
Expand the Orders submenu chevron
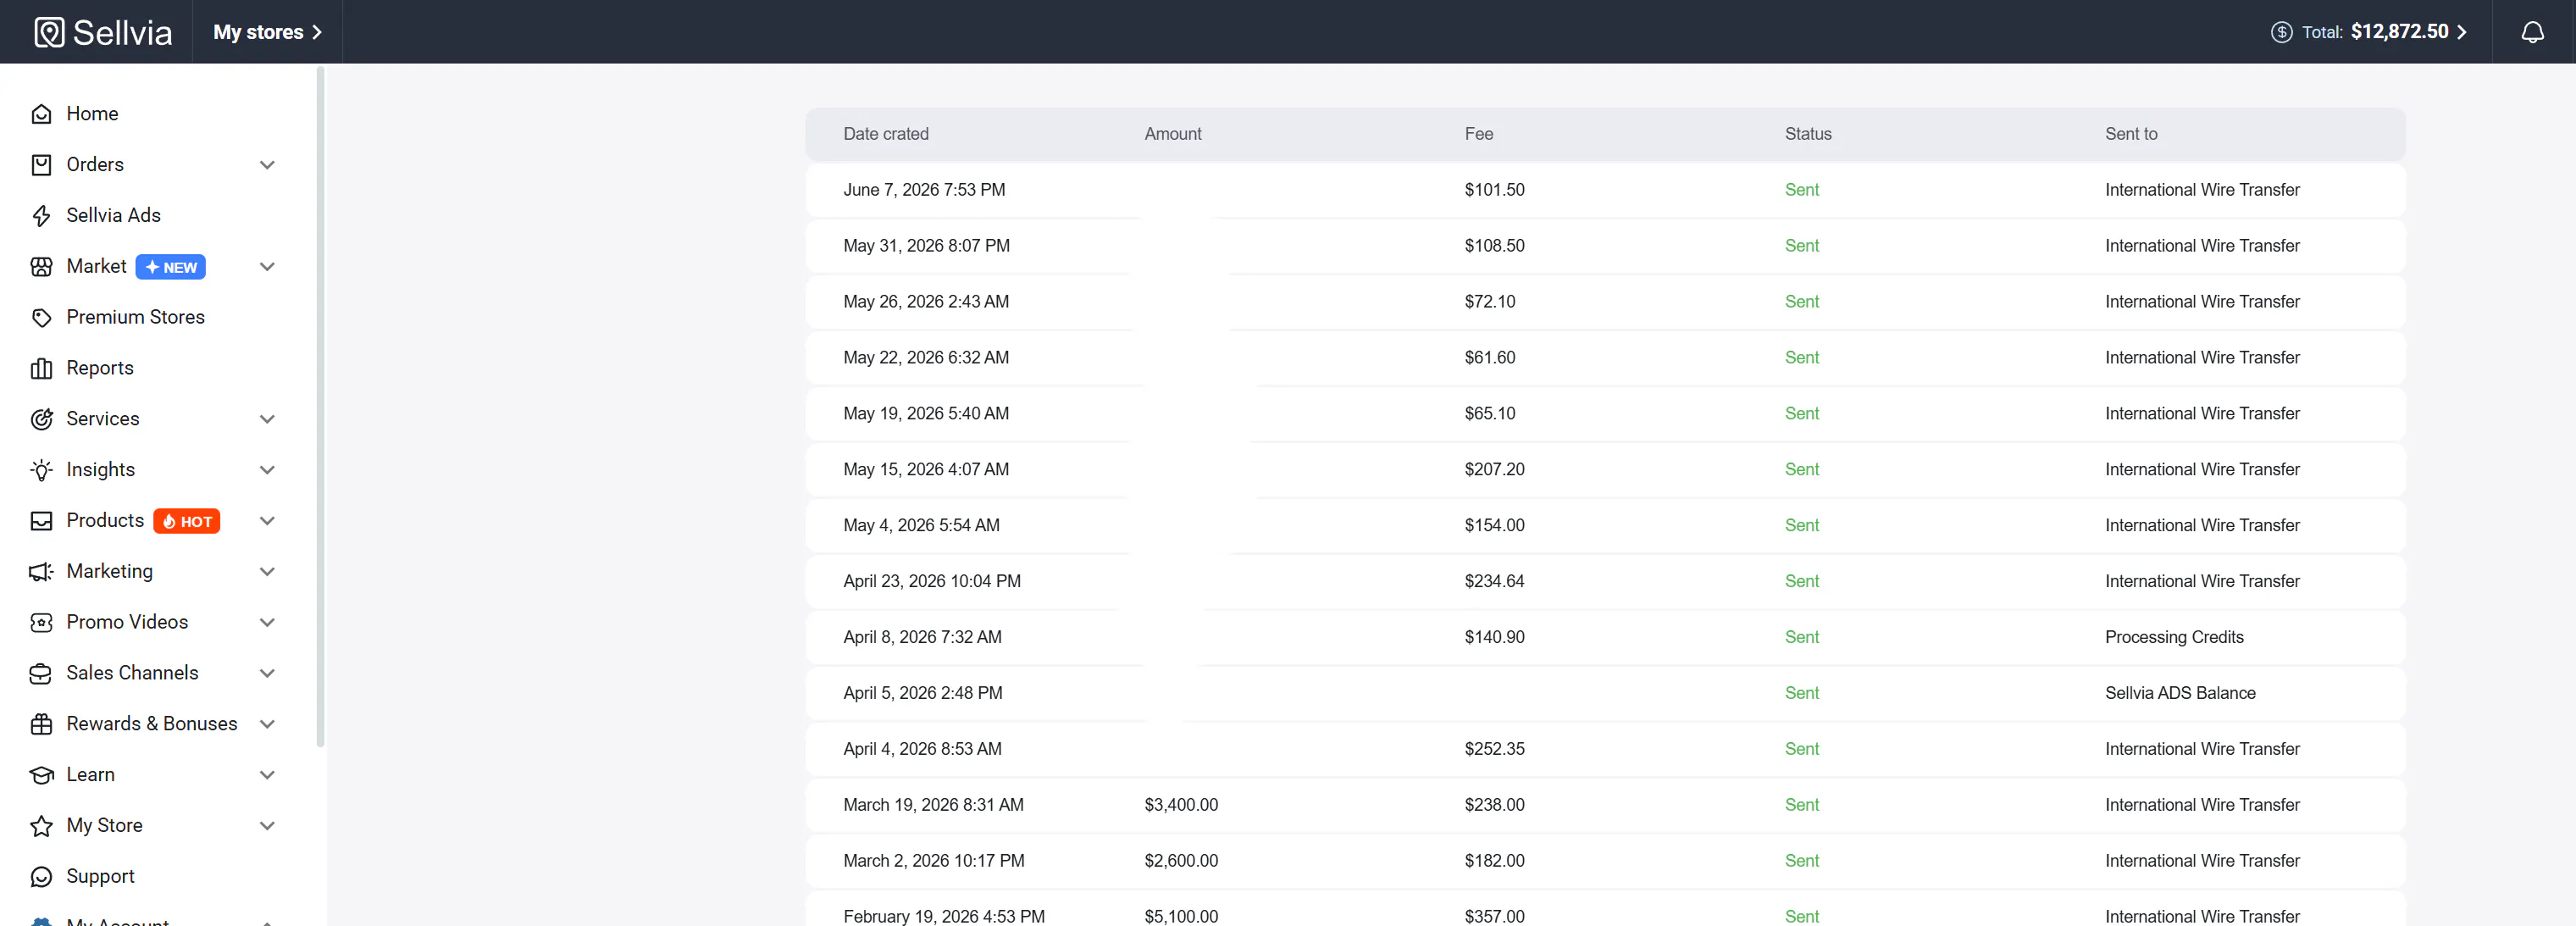(x=267, y=165)
